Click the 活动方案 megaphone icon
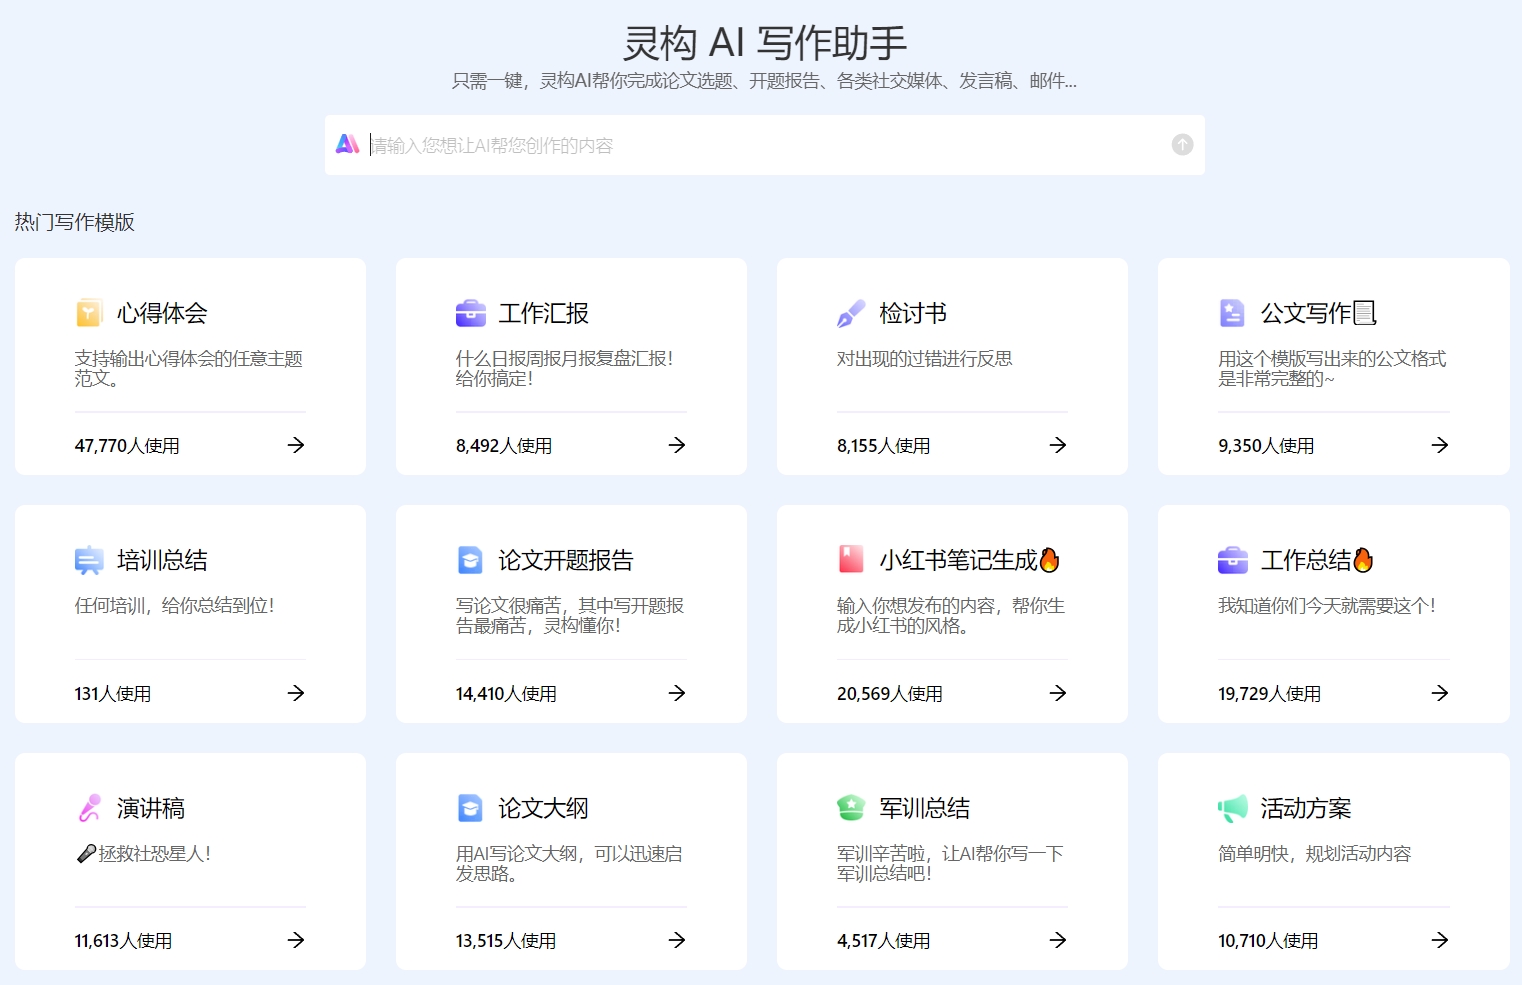Screen dimensions: 1522x985 [1232, 807]
